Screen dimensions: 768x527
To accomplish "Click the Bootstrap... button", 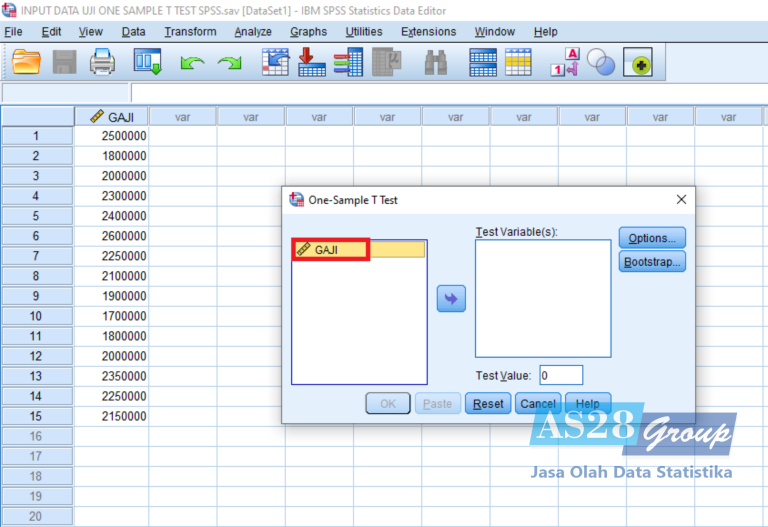I will [652, 262].
